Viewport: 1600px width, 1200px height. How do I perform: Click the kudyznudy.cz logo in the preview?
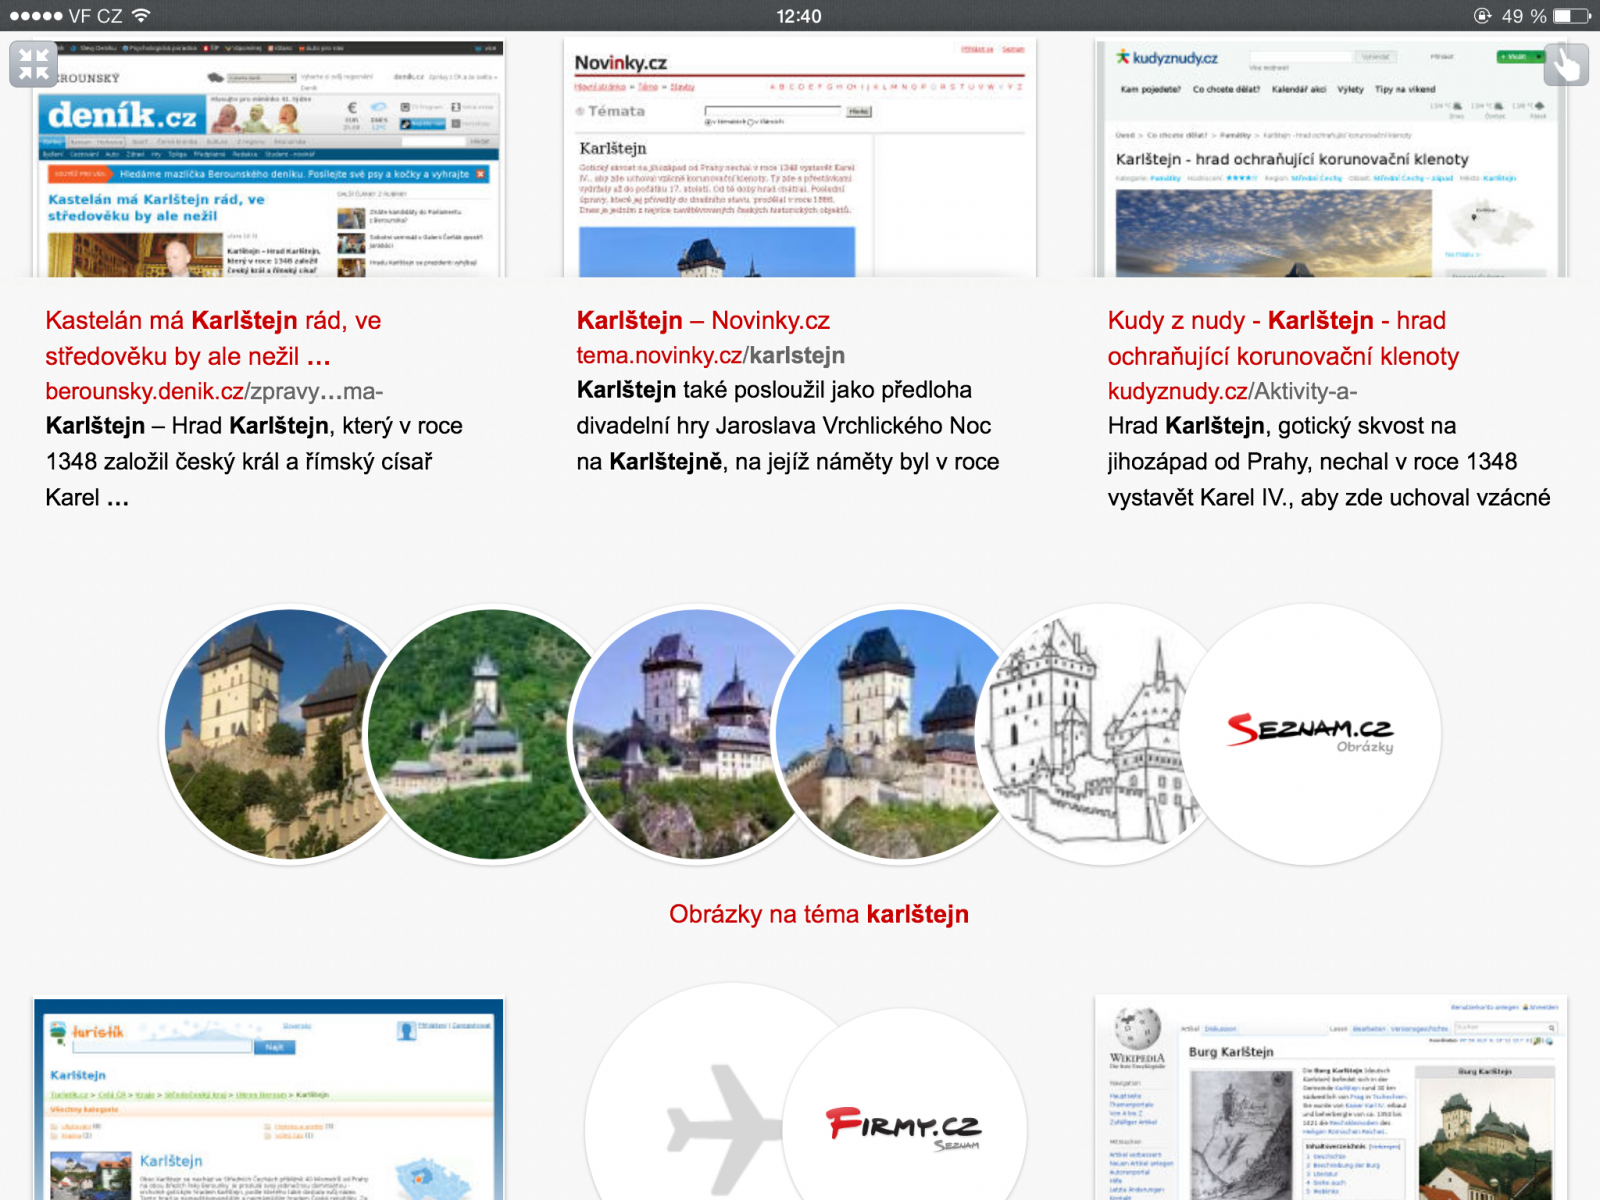[x=1168, y=57]
